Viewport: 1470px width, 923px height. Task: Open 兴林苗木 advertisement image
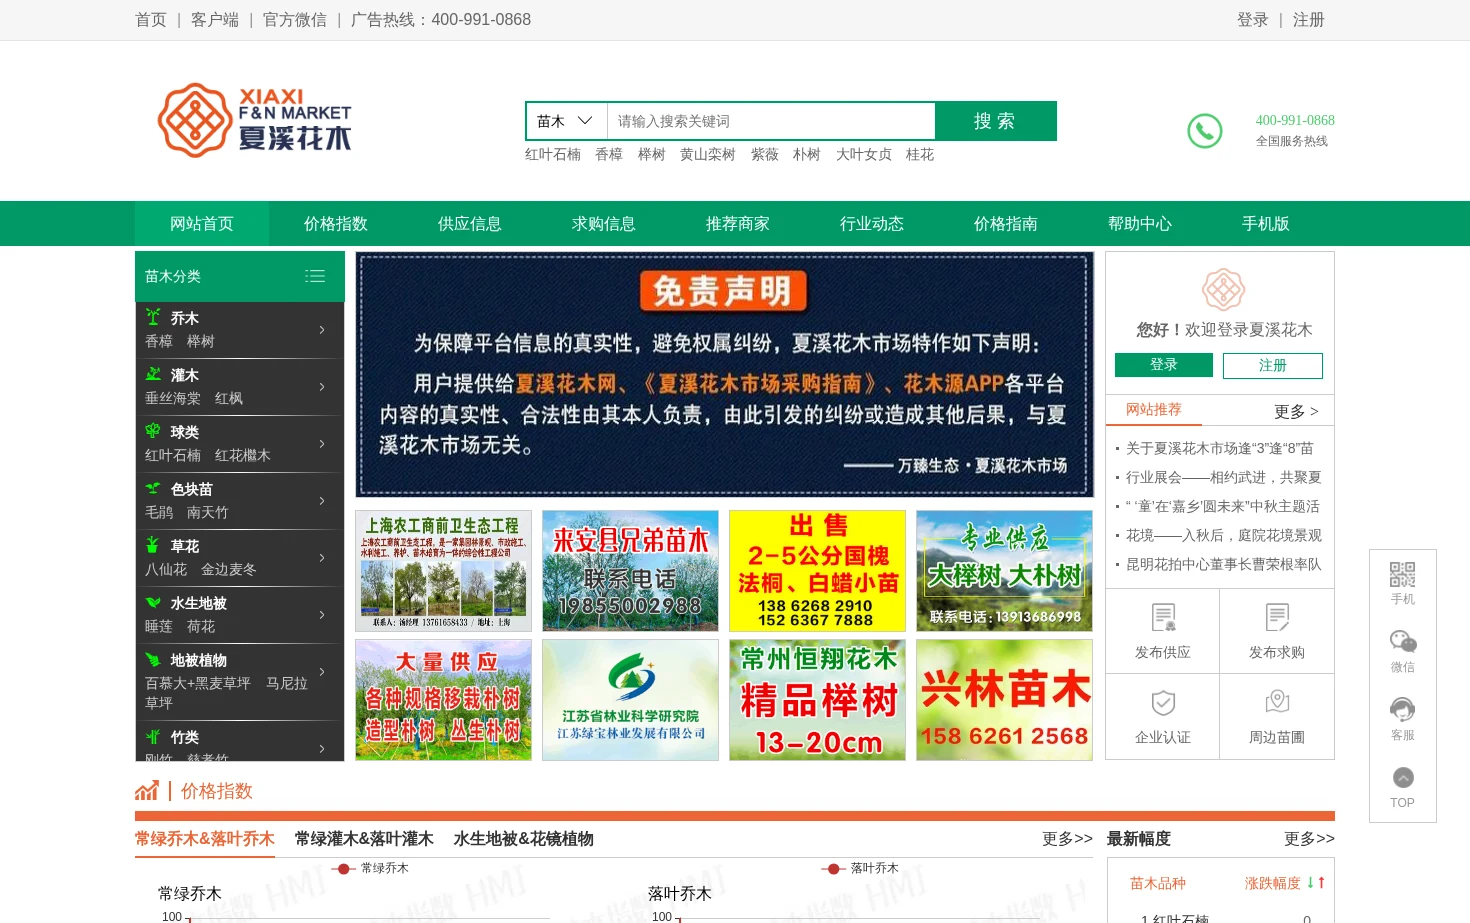click(x=1005, y=700)
